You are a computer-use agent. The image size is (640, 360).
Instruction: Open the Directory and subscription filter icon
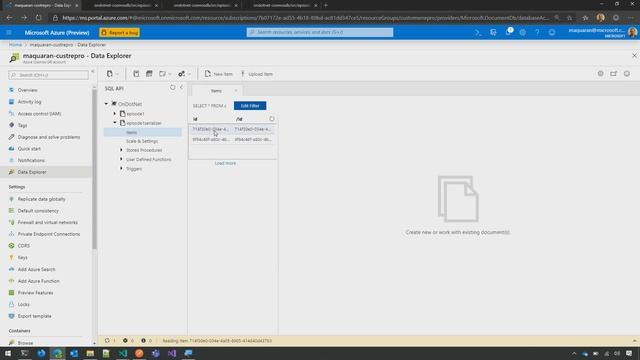[493, 32]
